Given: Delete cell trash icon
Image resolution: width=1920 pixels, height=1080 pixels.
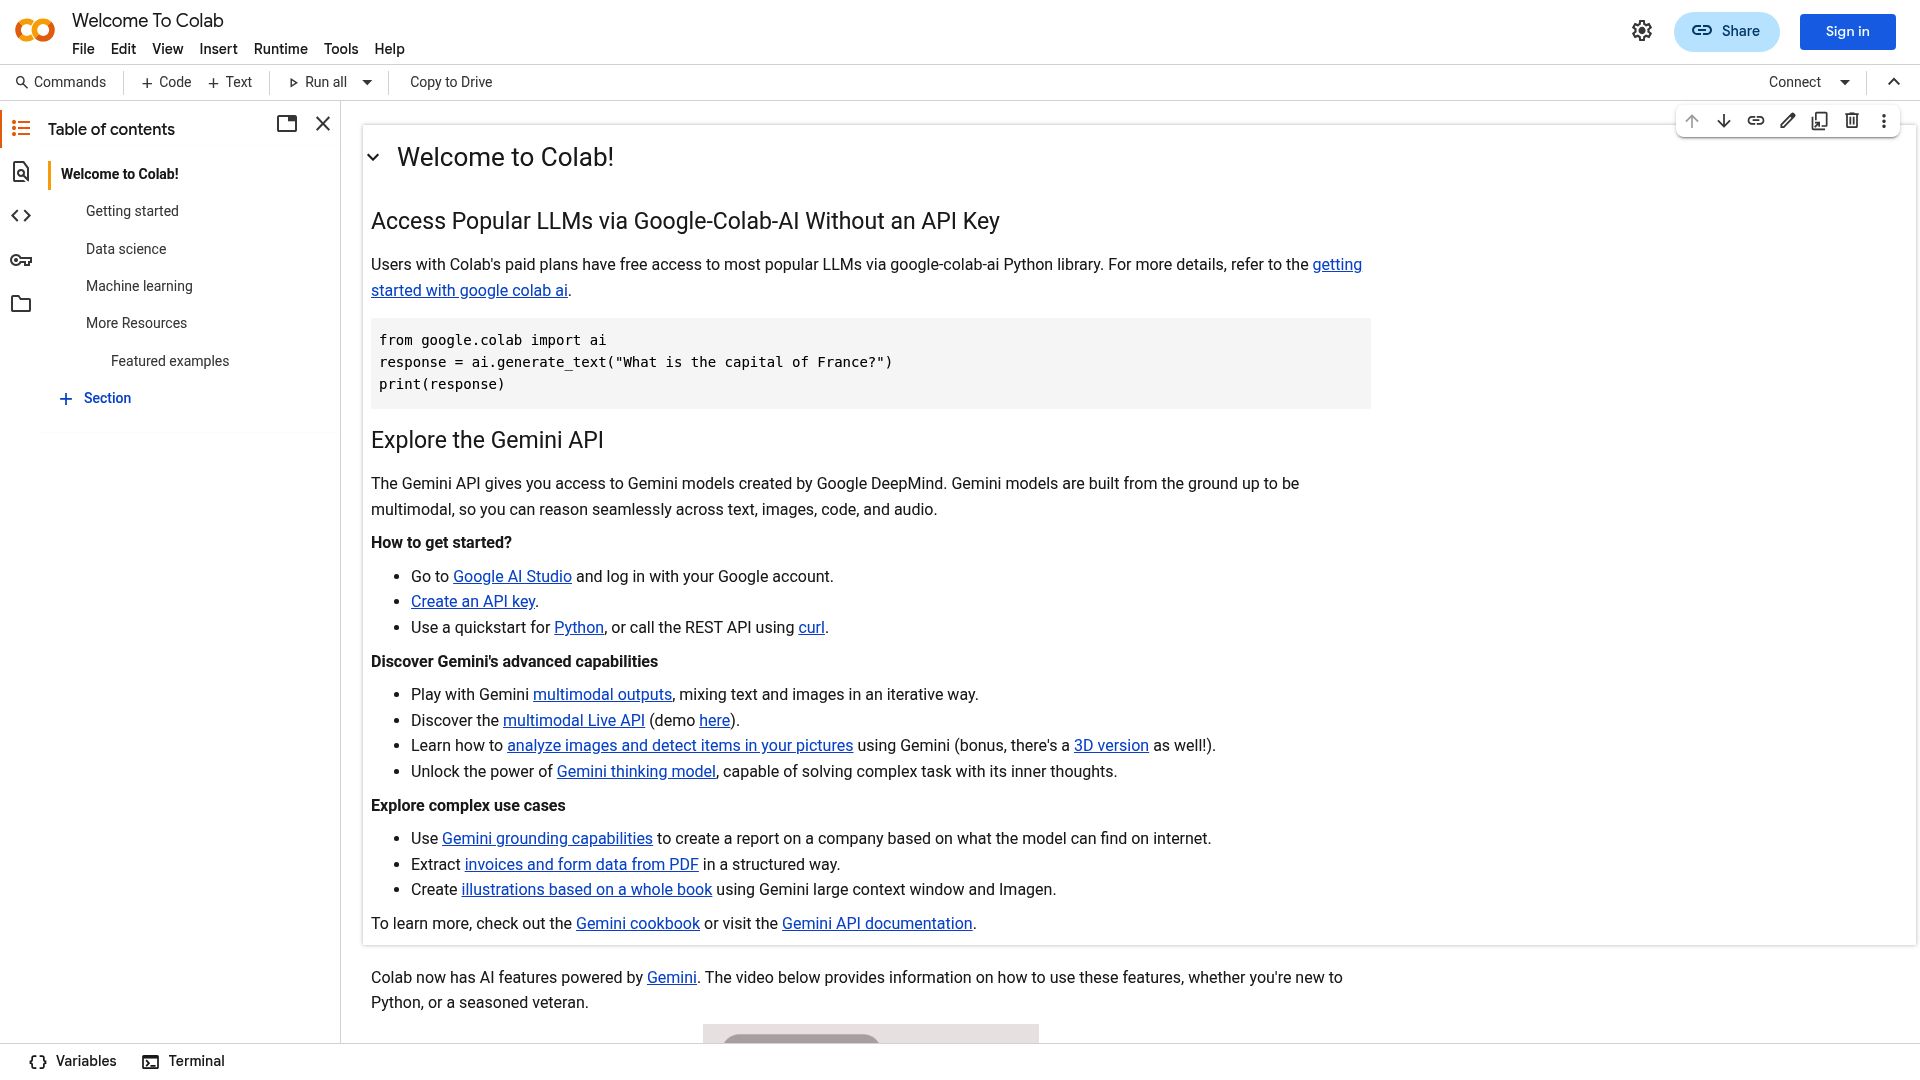Looking at the screenshot, I should [x=1852, y=121].
